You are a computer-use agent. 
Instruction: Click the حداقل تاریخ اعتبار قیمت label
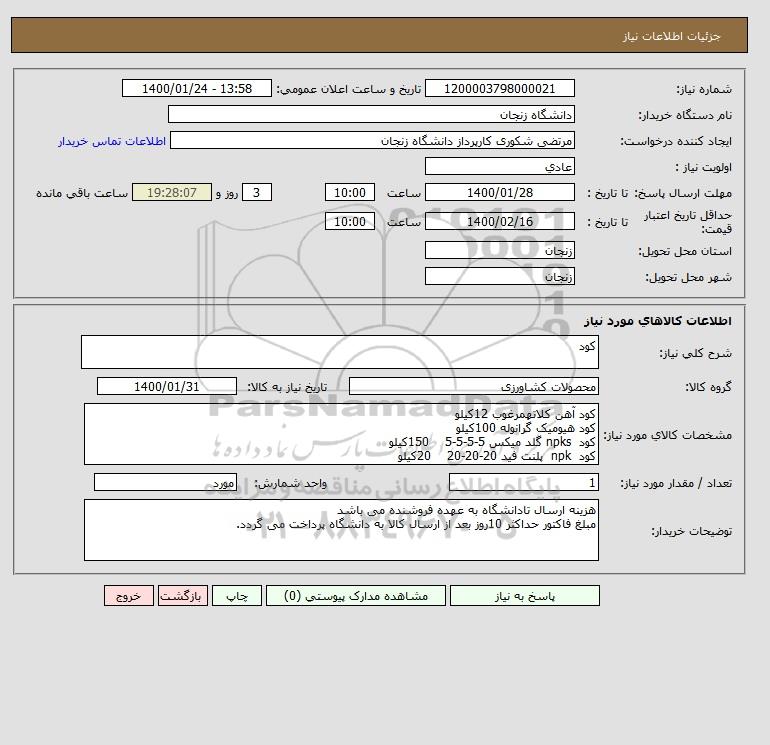(688, 222)
